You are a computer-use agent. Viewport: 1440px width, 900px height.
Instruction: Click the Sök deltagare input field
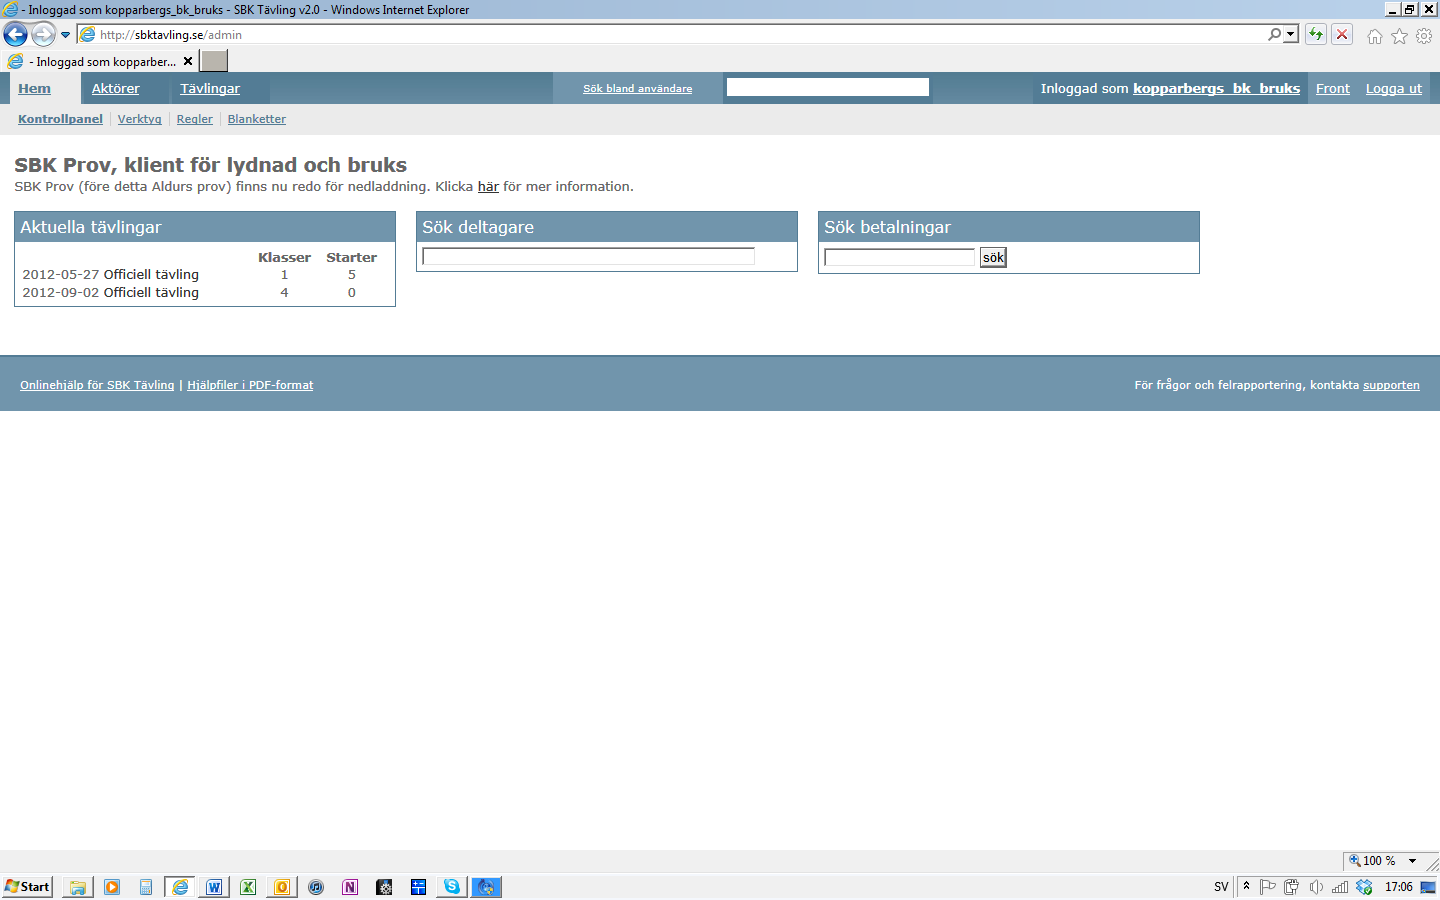(x=588, y=256)
